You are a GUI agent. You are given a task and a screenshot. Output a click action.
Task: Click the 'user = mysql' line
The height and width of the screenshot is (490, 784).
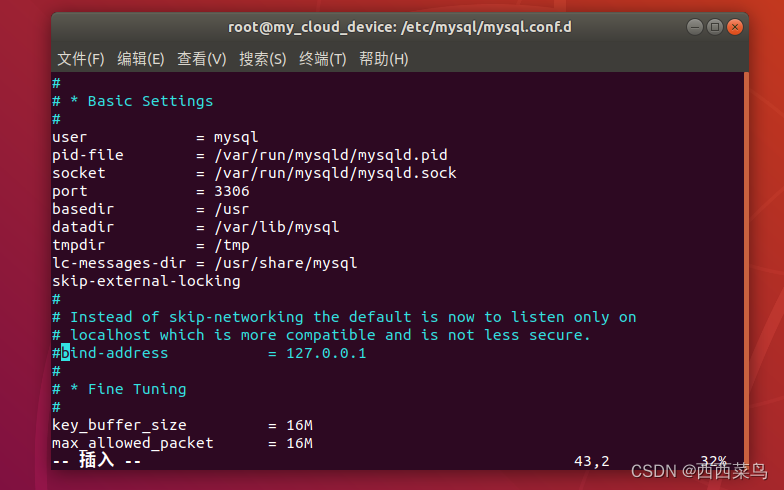coord(155,137)
